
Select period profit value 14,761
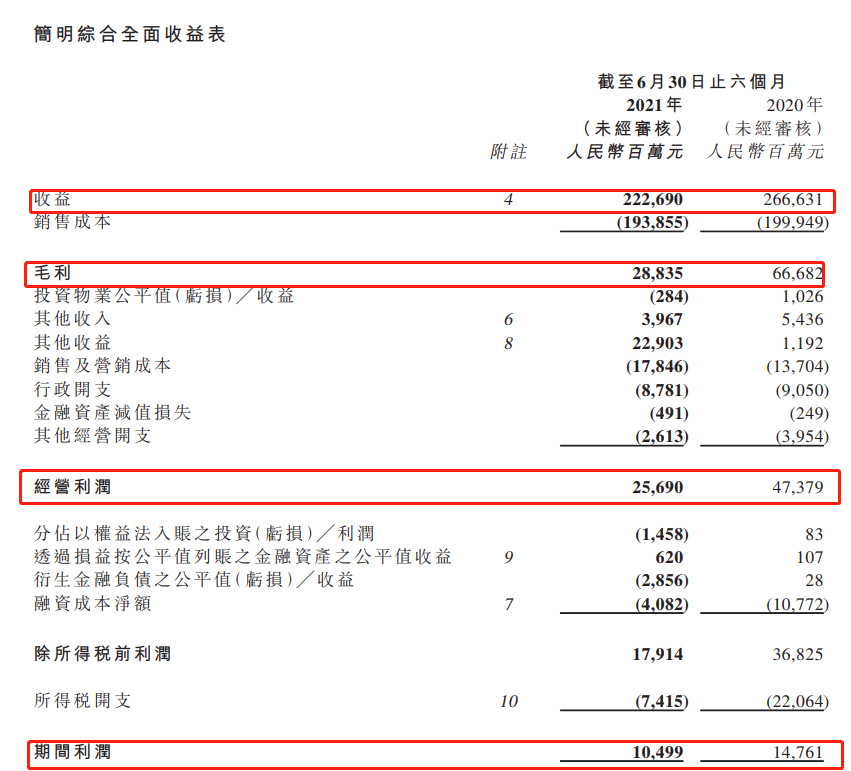(x=798, y=753)
